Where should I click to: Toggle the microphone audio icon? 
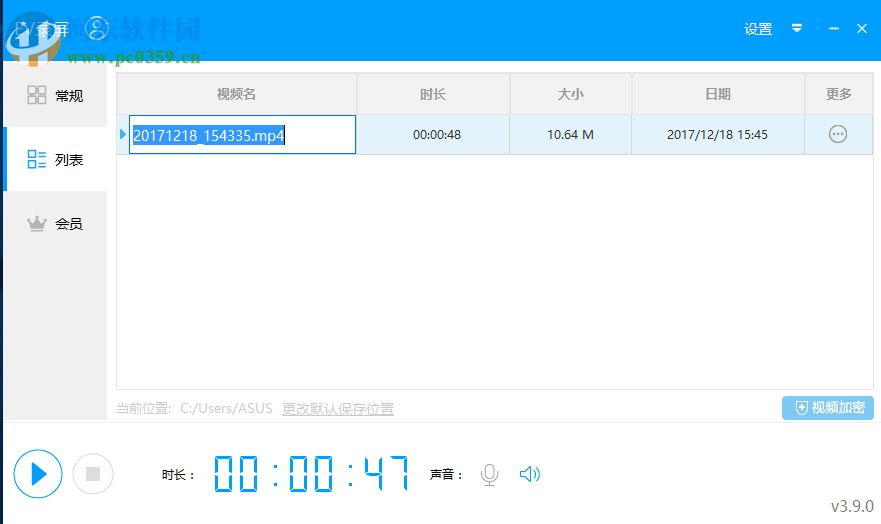tap(489, 475)
